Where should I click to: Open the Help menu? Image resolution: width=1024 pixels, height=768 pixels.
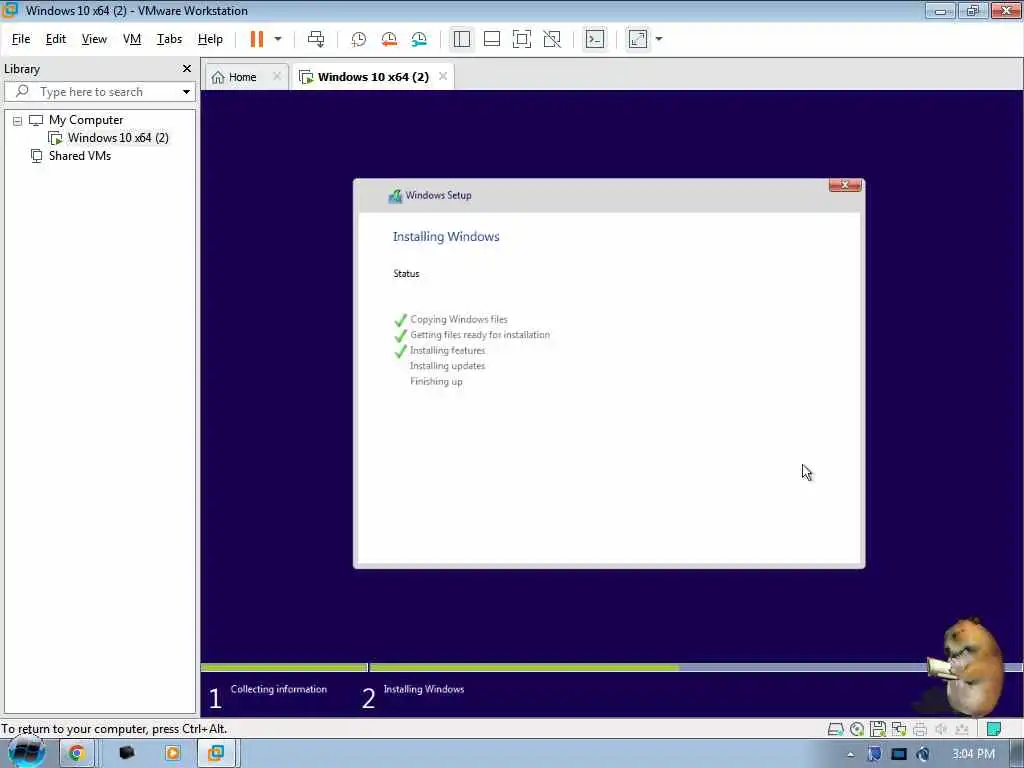coord(210,39)
